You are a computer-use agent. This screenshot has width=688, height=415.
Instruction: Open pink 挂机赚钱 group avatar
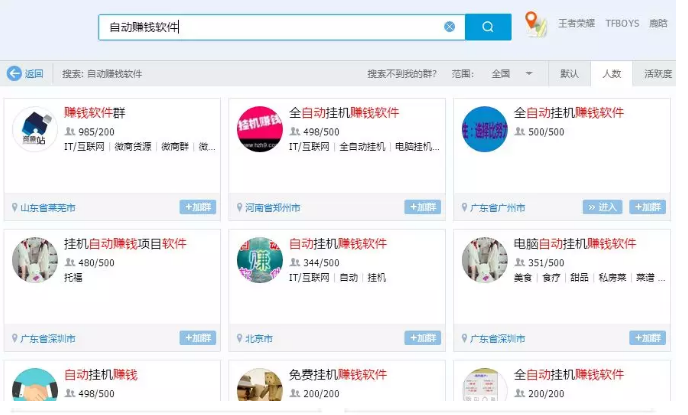(260, 129)
